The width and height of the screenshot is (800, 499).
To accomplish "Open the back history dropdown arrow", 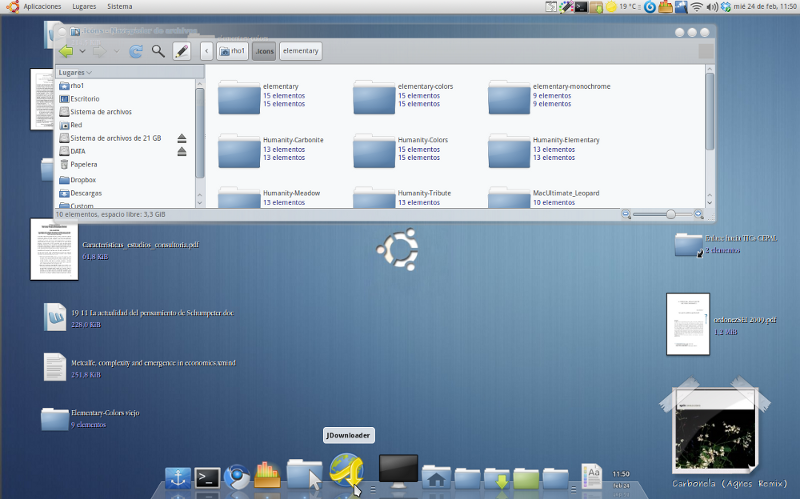I will [82, 51].
